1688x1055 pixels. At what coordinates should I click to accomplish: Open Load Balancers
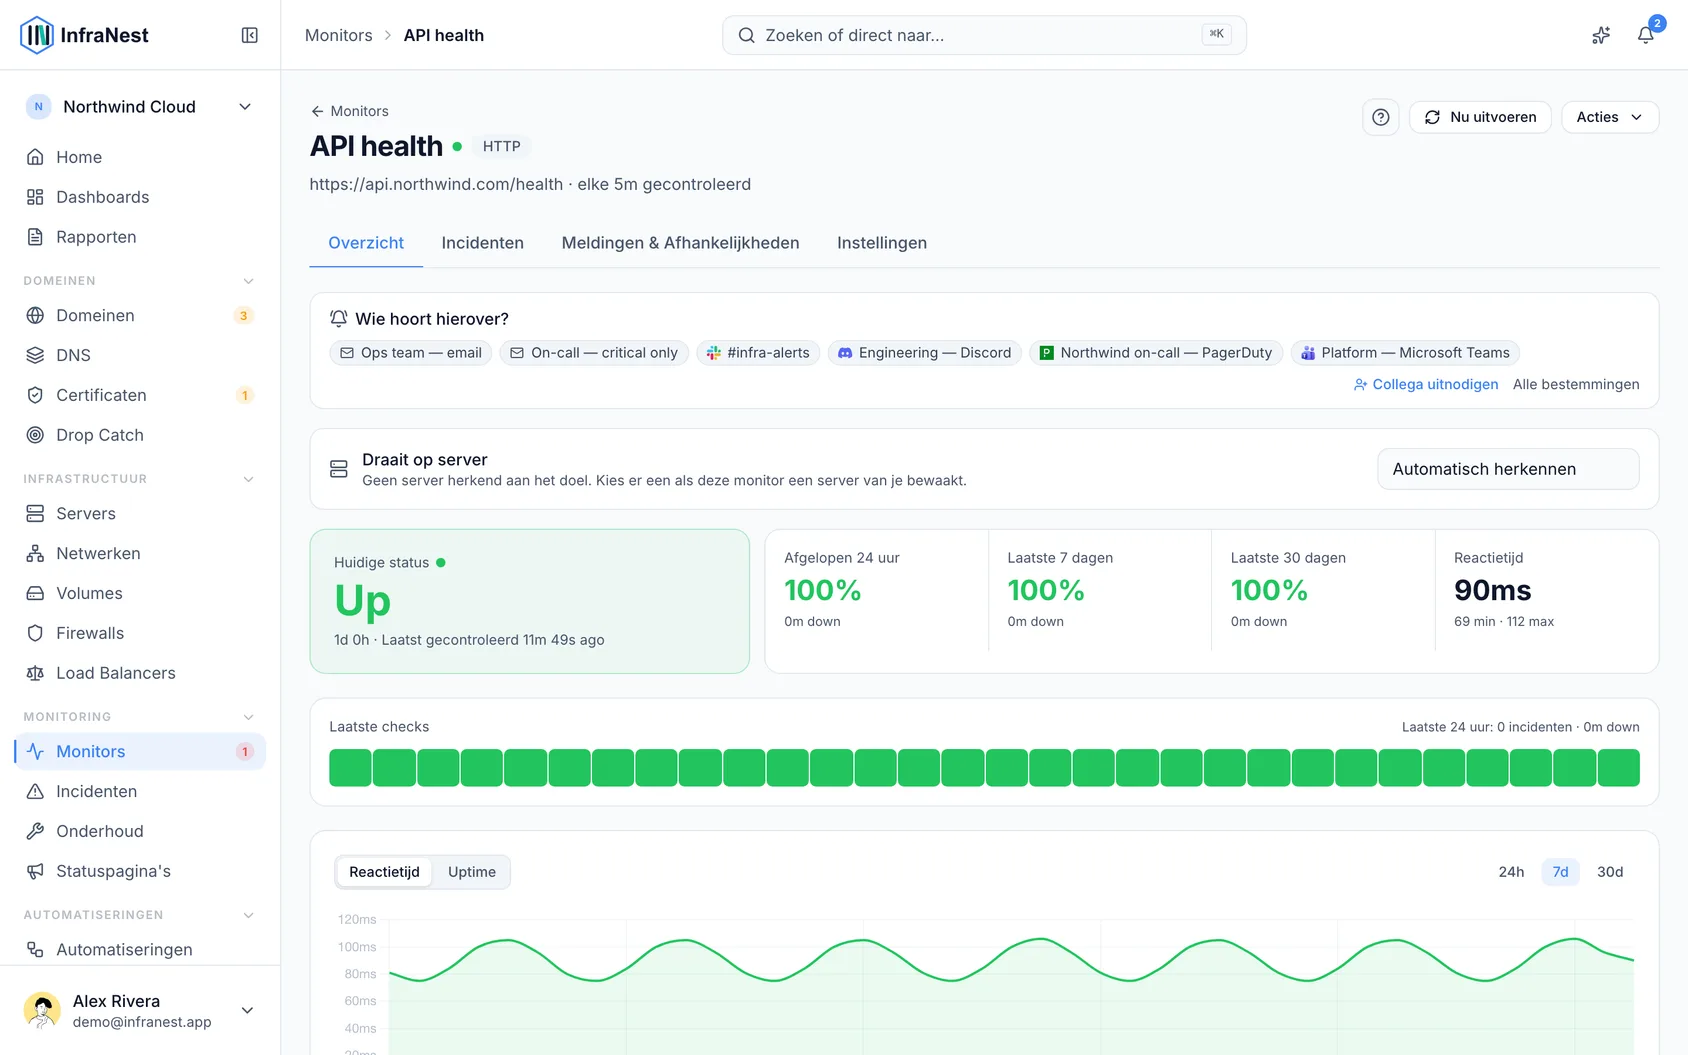[x=140, y=673]
